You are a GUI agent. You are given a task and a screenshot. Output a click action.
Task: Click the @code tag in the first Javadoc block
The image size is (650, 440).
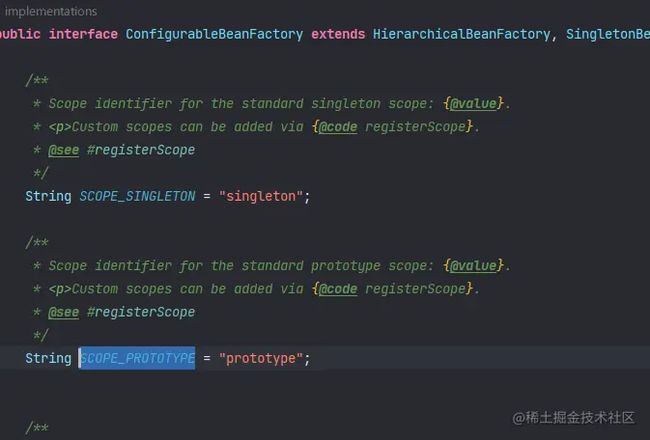(x=338, y=126)
